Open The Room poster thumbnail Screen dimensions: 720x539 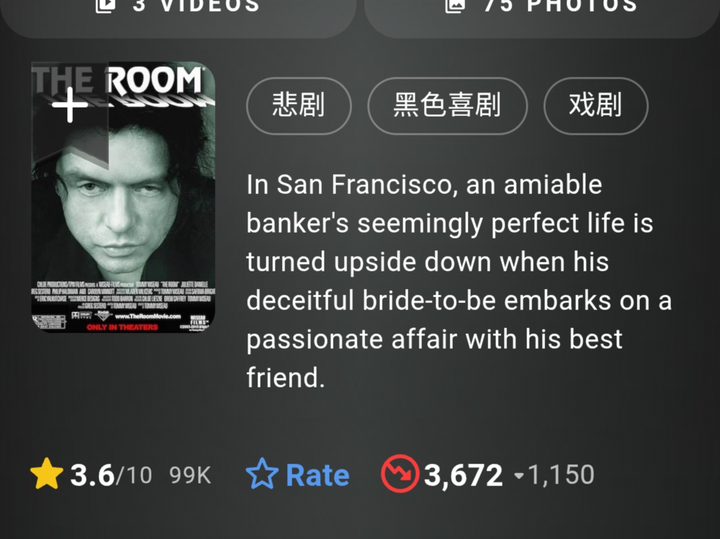pyautogui.click(x=123, y=197)
